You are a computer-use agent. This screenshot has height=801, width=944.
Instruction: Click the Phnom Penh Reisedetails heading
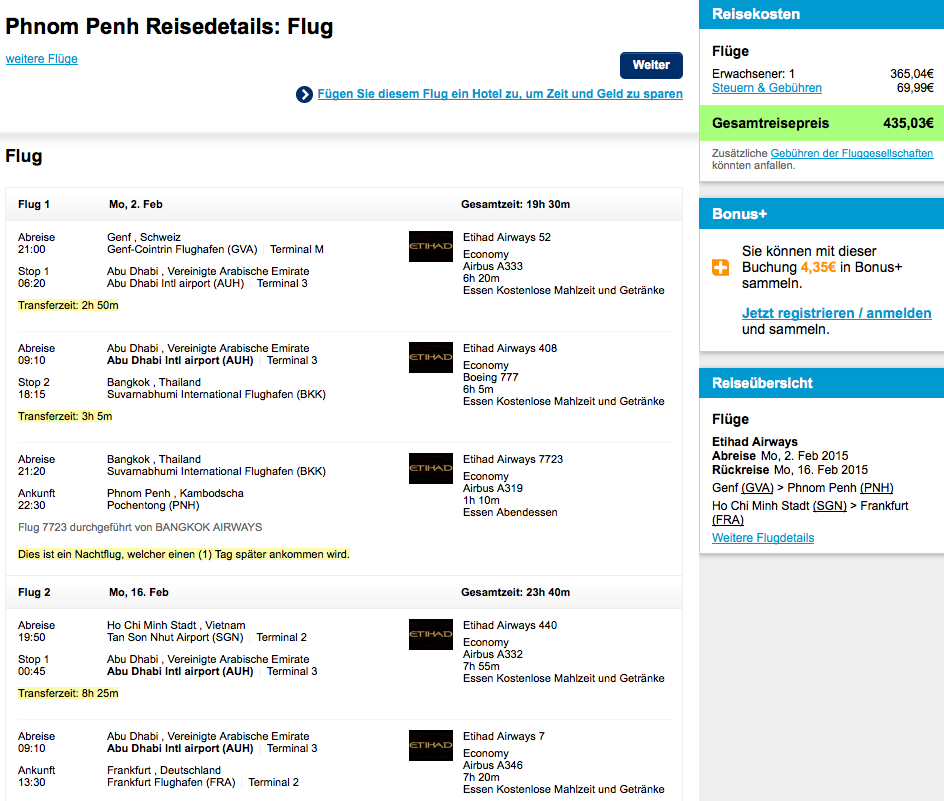point(169,26)
